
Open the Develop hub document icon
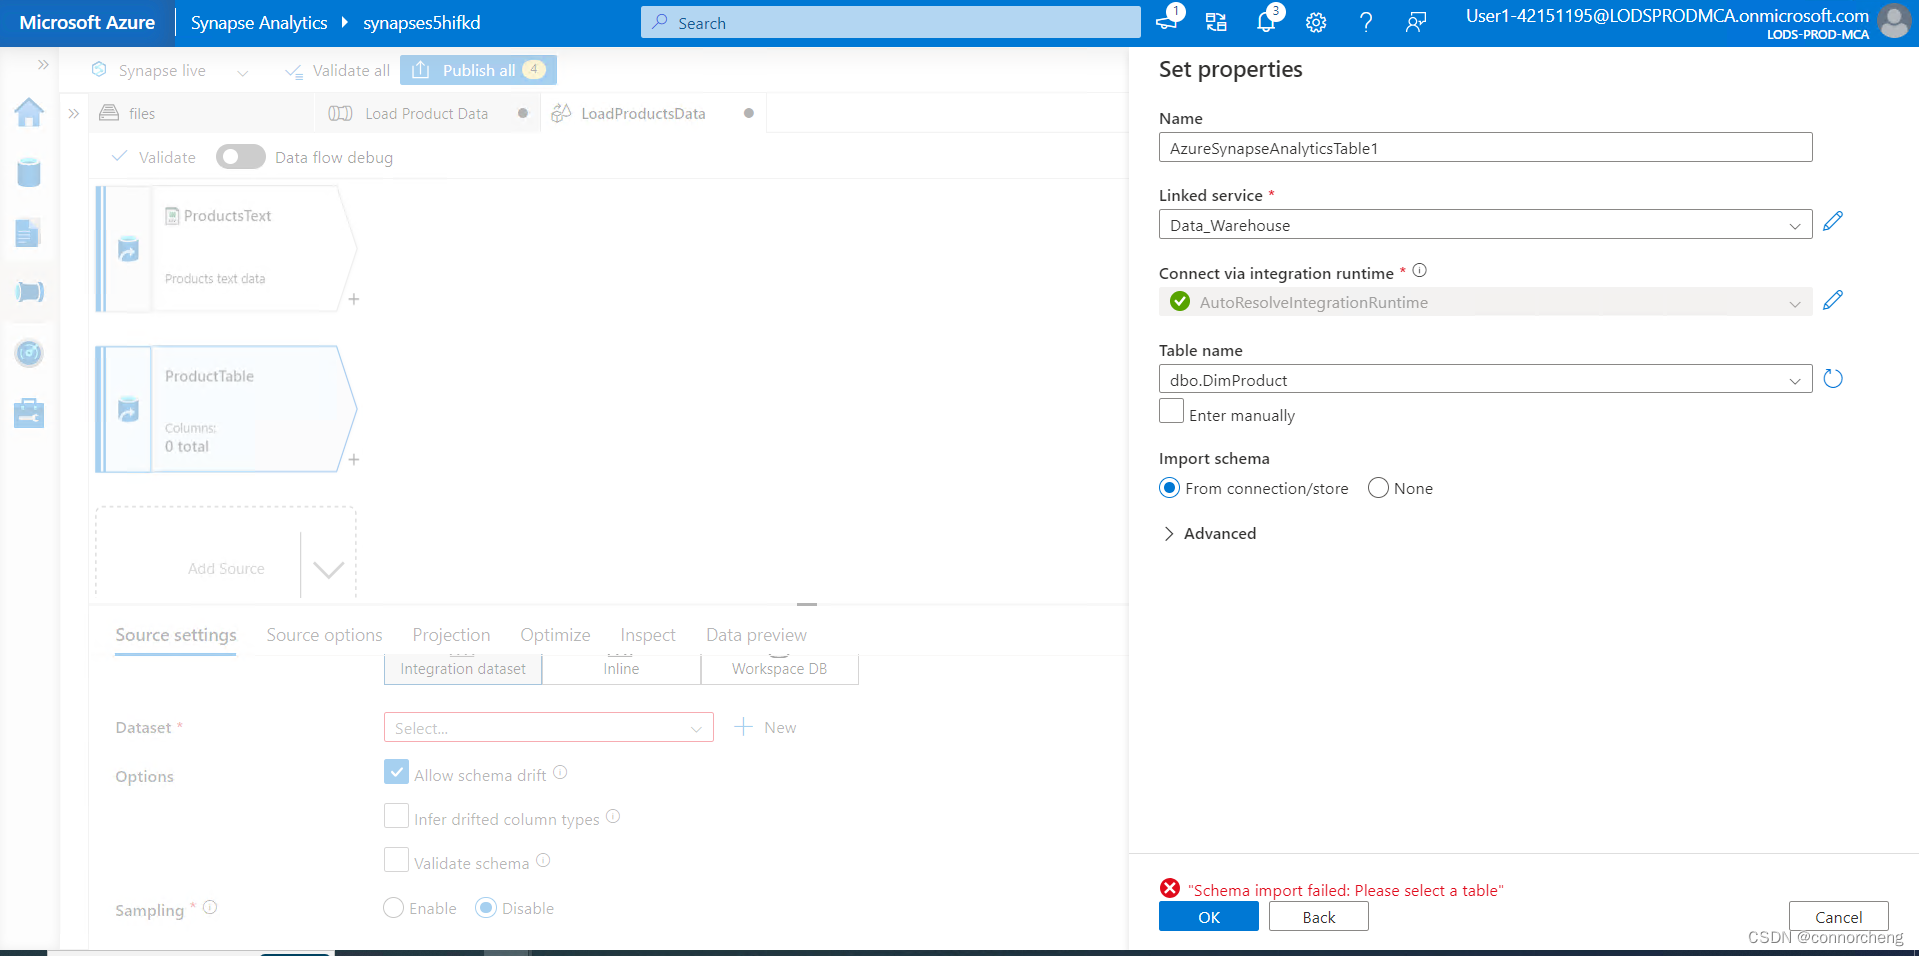28,233
